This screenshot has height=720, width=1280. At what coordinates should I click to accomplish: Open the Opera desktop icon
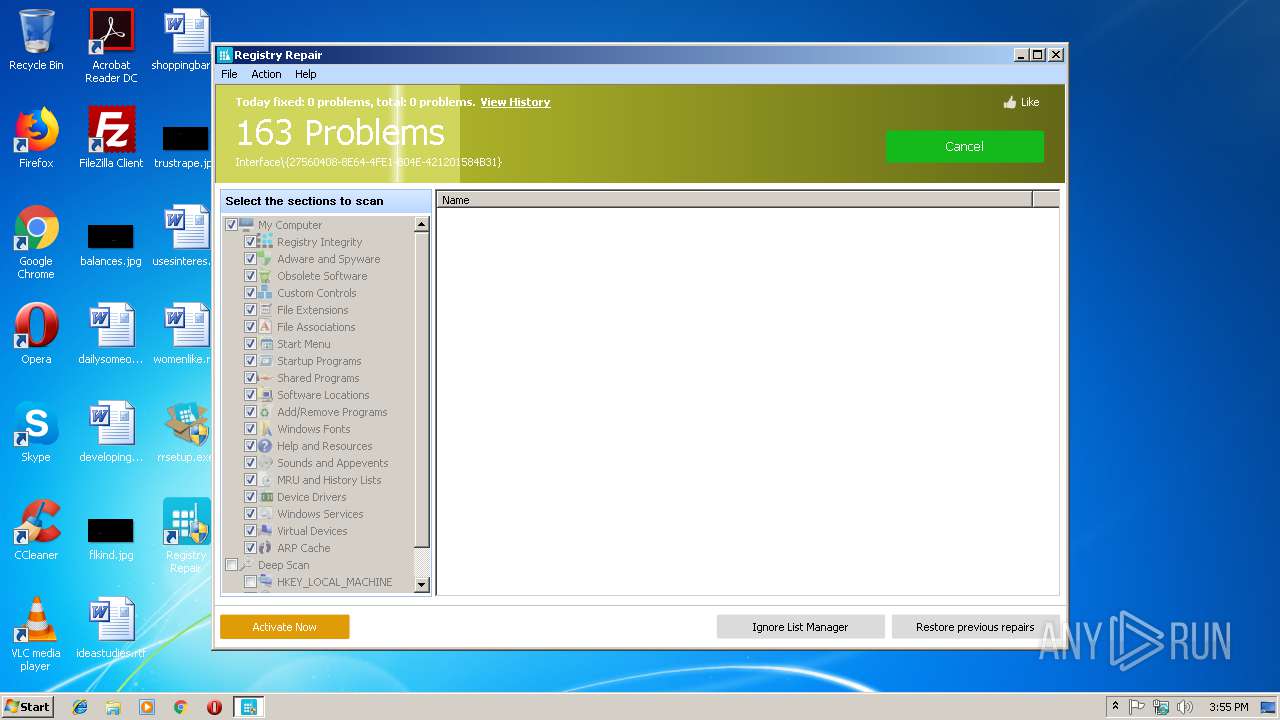pyautogui.click(x=36, y=334)
